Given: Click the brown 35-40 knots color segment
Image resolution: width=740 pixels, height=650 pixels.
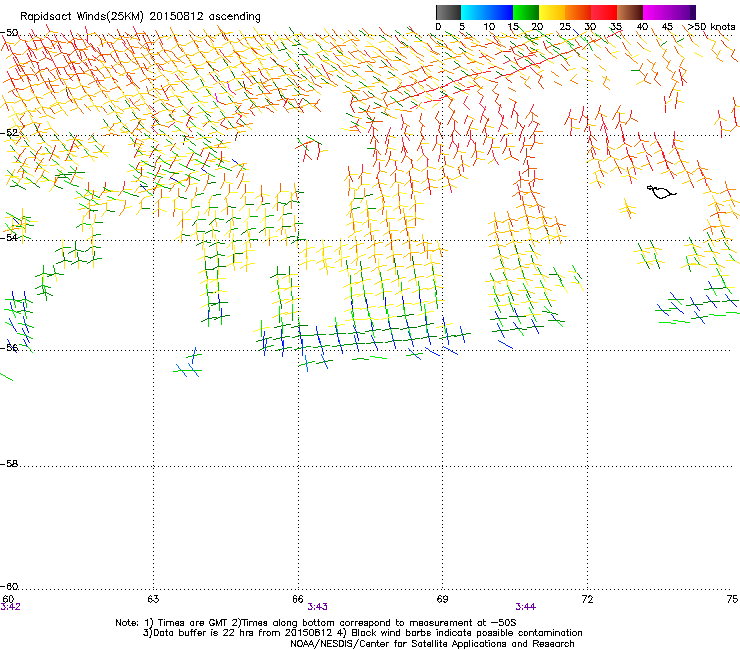Looking at the screenshot, I should click(630, 12).
